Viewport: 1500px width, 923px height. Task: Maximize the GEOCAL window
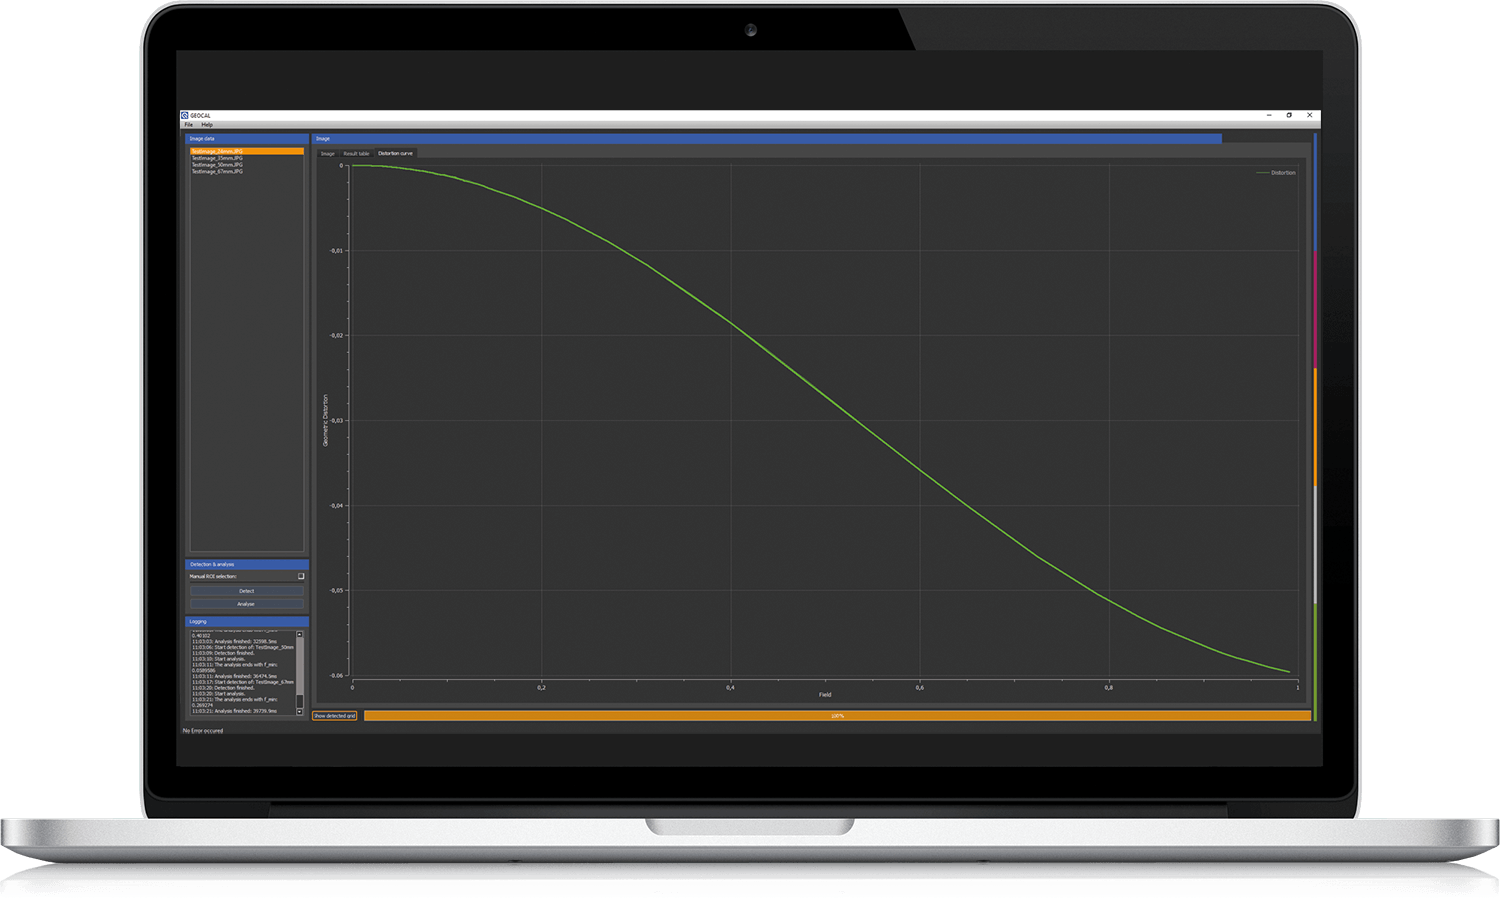(x=1289, y=115)
